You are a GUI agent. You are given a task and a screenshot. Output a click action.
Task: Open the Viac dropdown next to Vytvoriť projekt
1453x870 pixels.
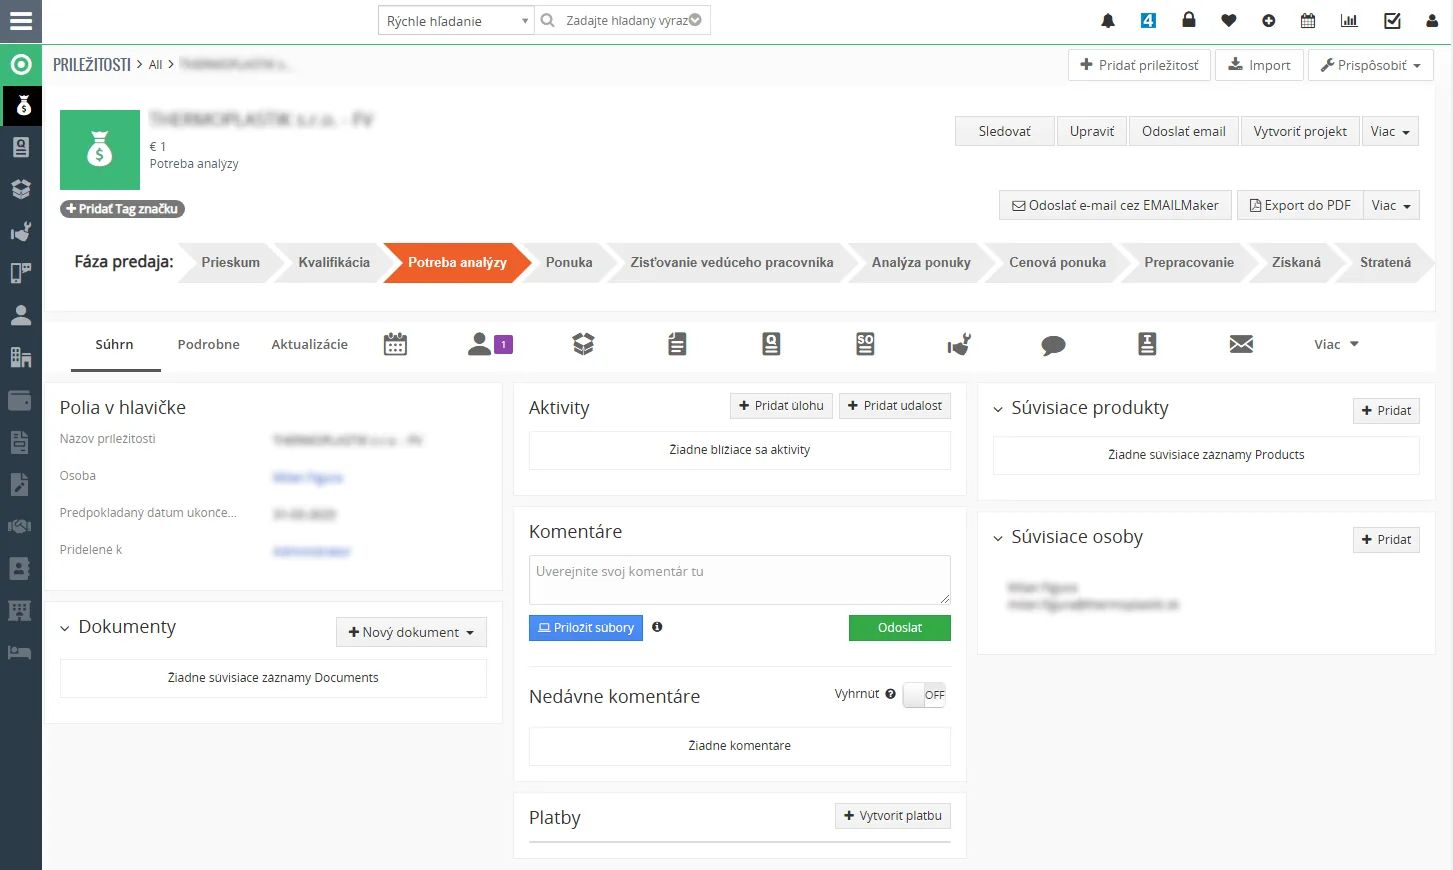click(x=1390, y=131)
